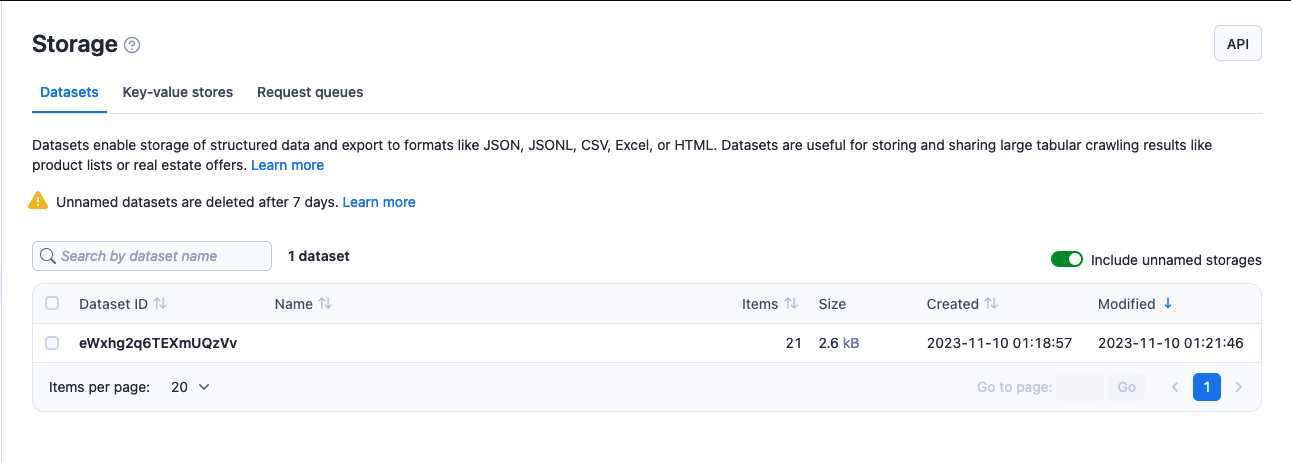Switch to Key-value stores tab
Image resolution: width=1291 pixels, height=462 pixels.
tap(177, 92)
